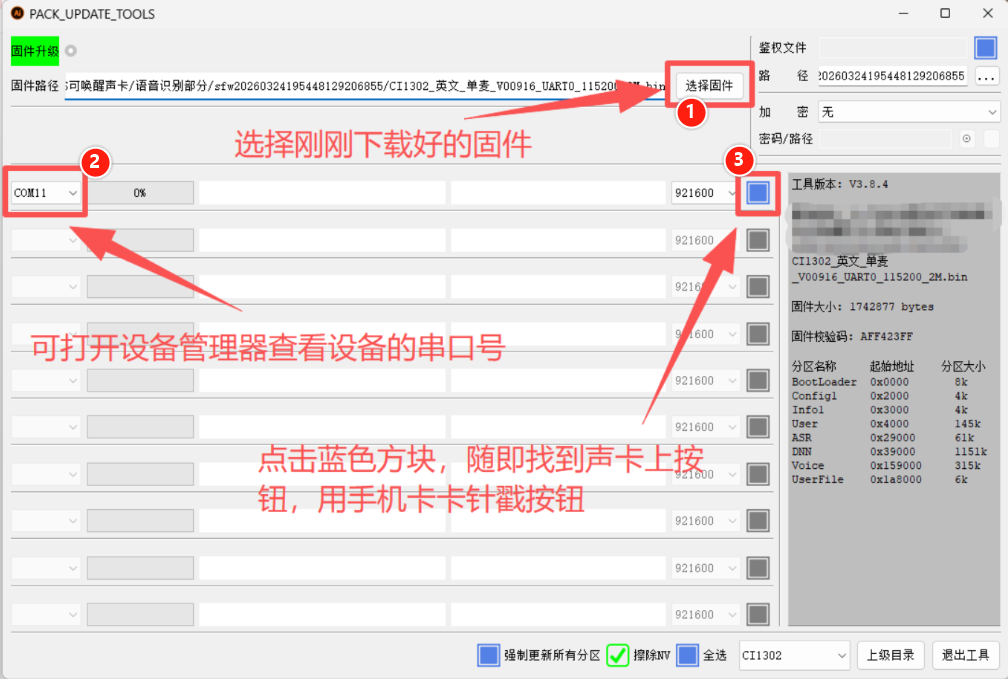Toggle the radio indicator beside 固件升级
This screenshot has height=679, width=1008.
click(71, 51)
